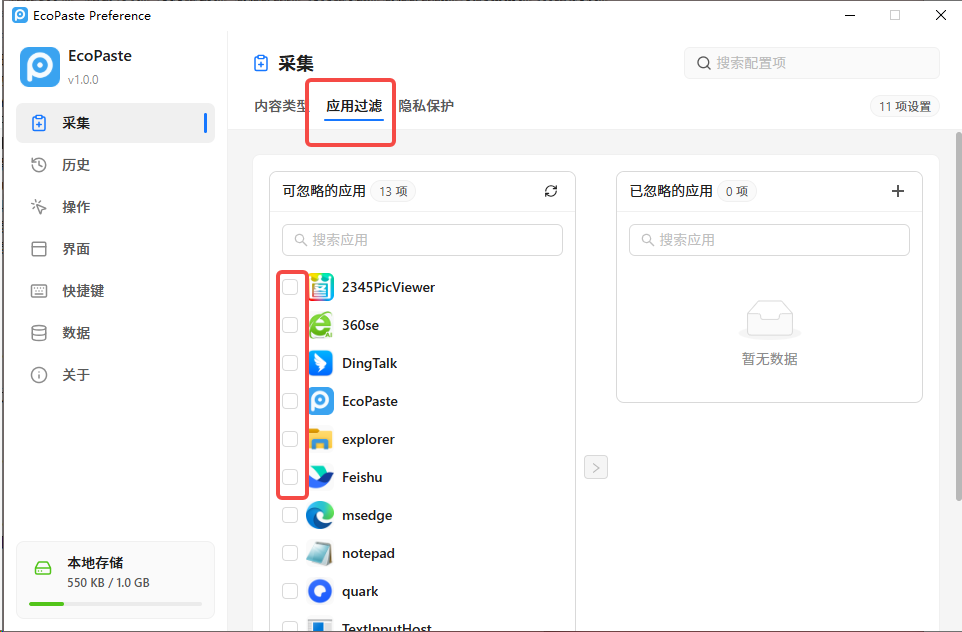The height and width of the screenshot is (632, 962).
Task: Click the EcoPaste logo in sidebar
Action: 40,67
